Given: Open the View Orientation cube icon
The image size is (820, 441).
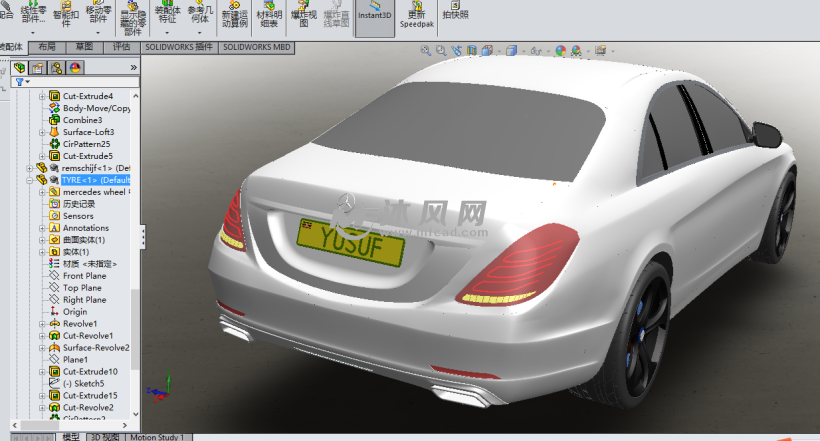Looking at the screenshot, I should (x=487, y=50).
